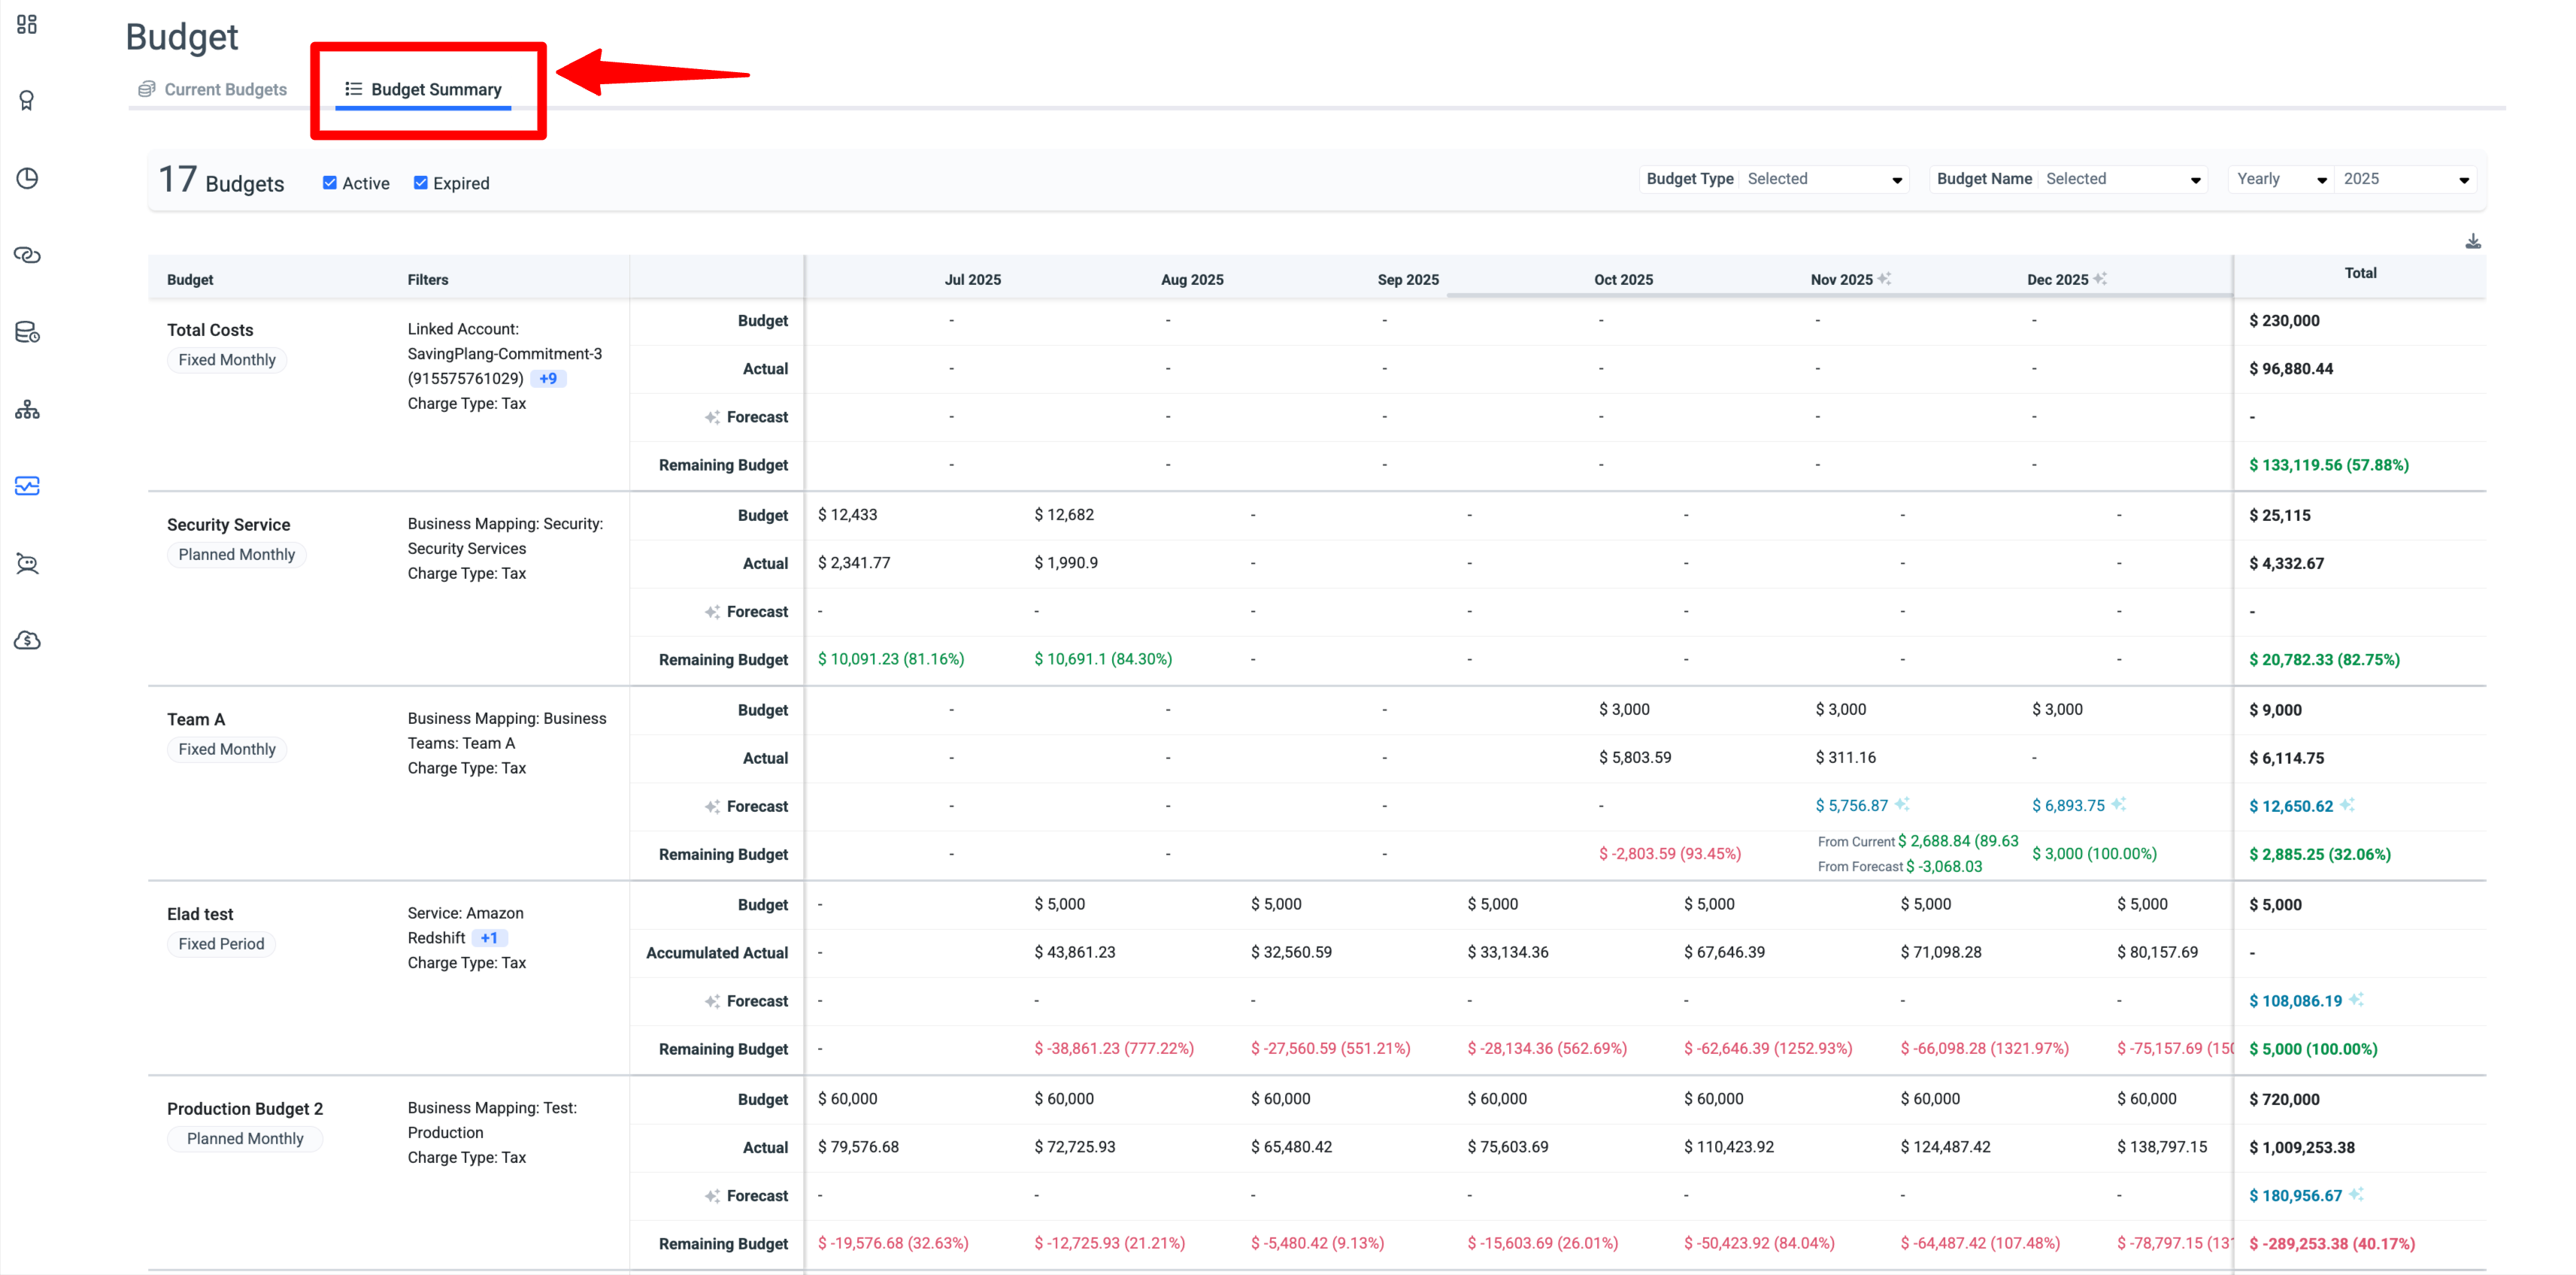Open the Budget Name dropdown
The height and width of the screenshot is (1275, 2576).
(2120, 179)
